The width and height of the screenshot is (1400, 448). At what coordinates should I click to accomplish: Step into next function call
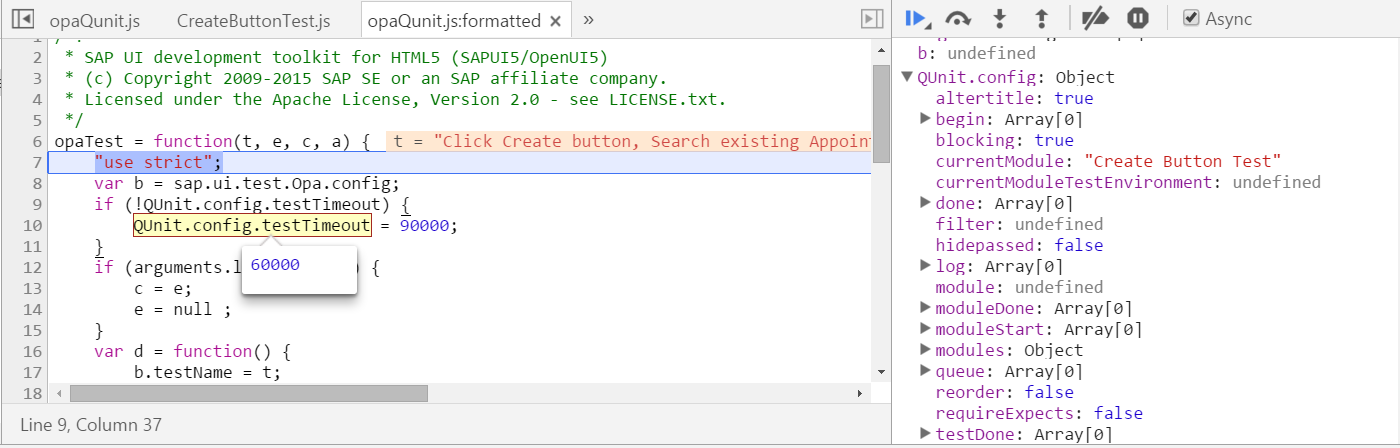click(999, 18)
